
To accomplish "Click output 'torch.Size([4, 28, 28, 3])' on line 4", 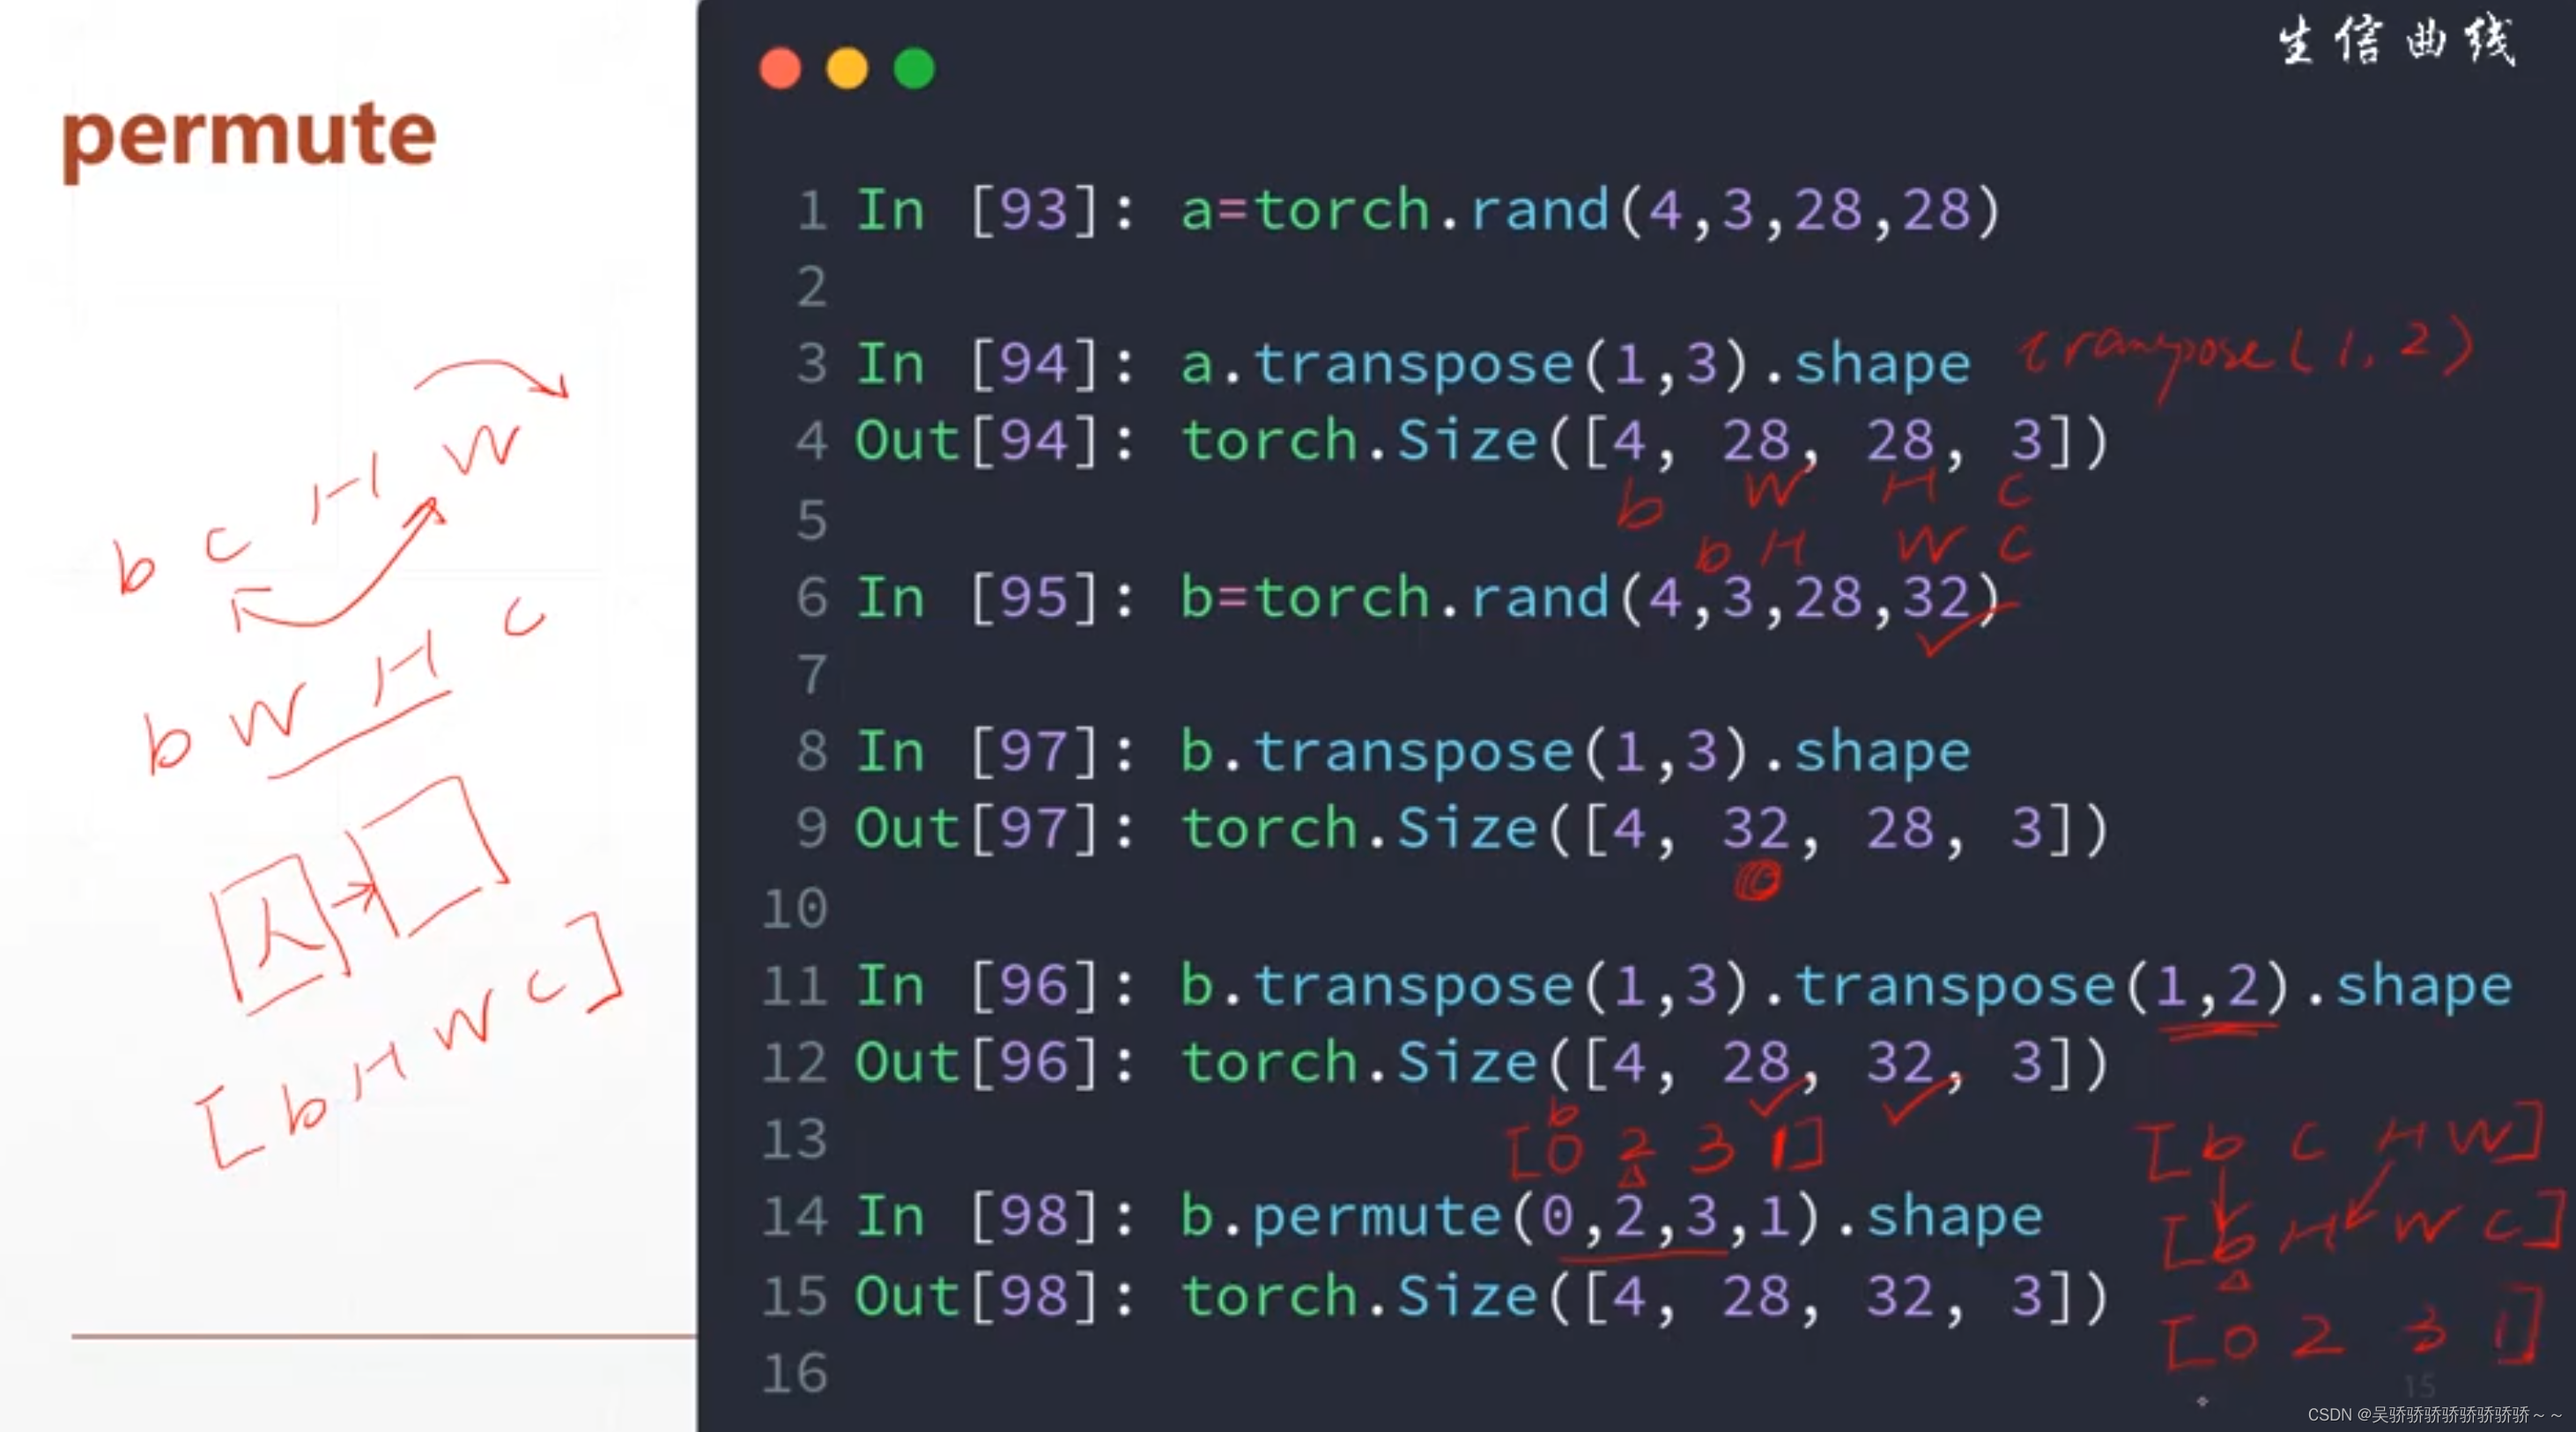I will click(1645, 442).
